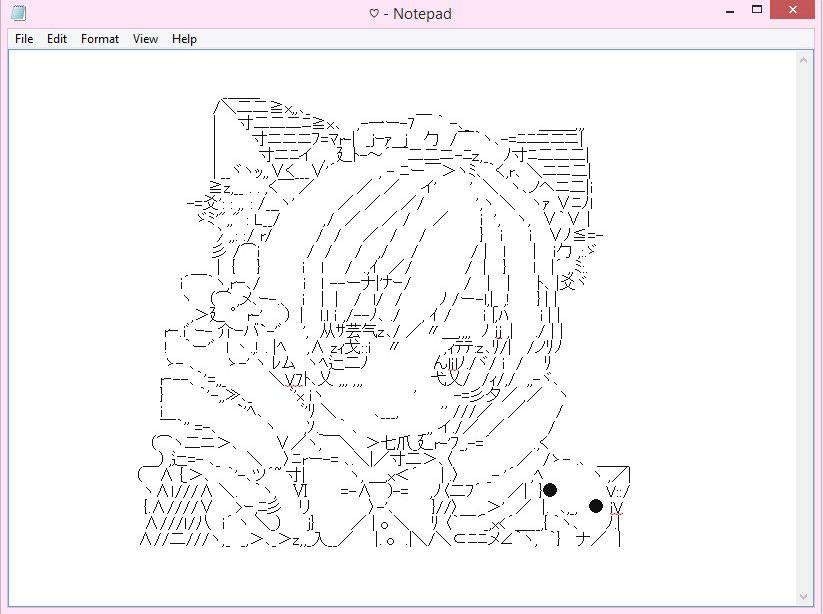Minimize the Notepad window
The image size is (823, 614).
point(730,10)
